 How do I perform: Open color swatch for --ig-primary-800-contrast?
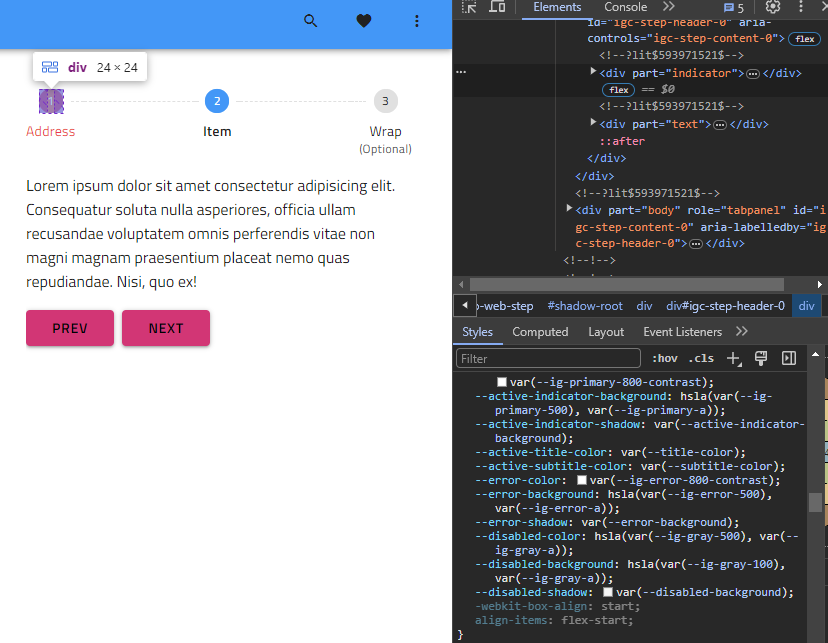click(502, 382)
